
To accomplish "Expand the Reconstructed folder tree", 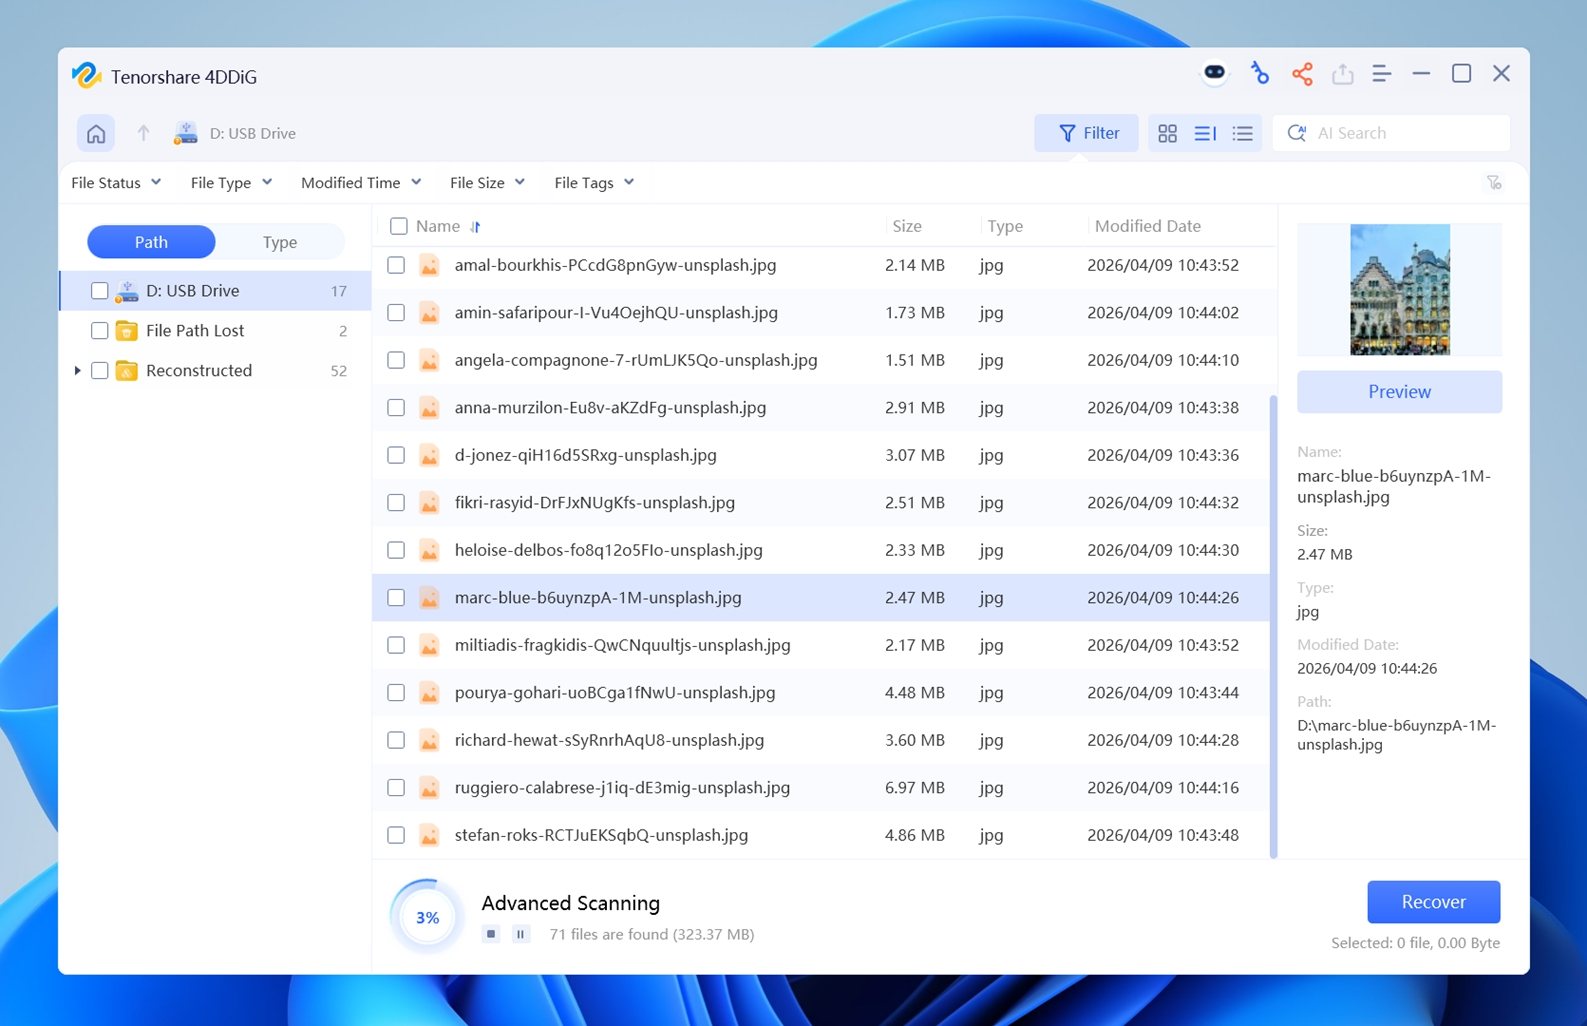I will (x=77, y=371).
